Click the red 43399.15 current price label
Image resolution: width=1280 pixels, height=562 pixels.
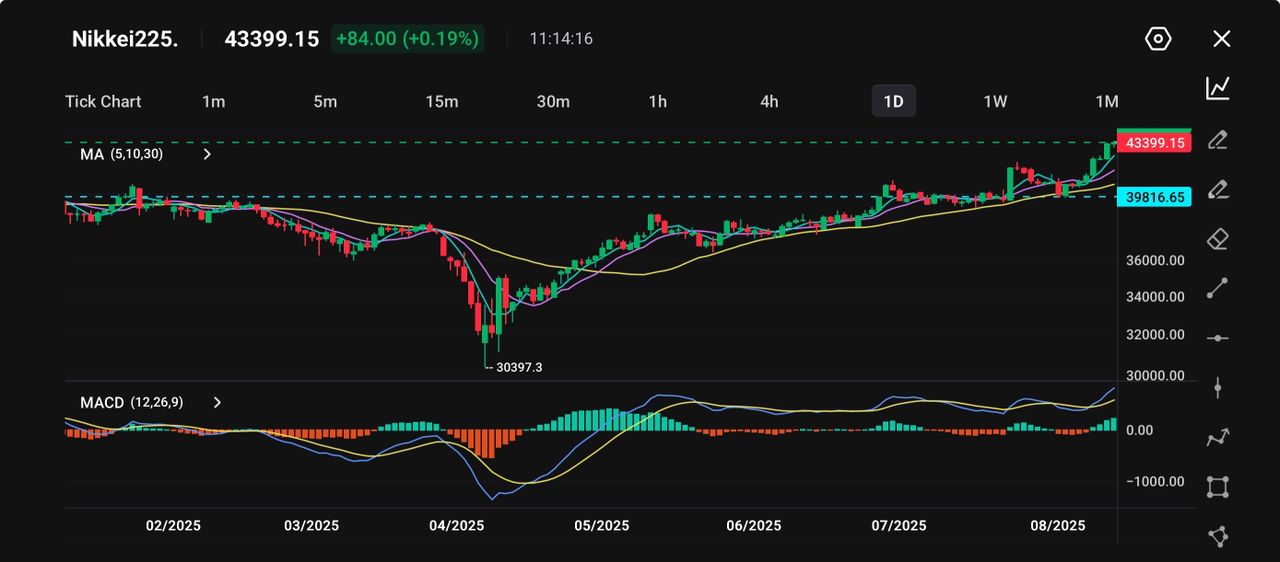1154,143
